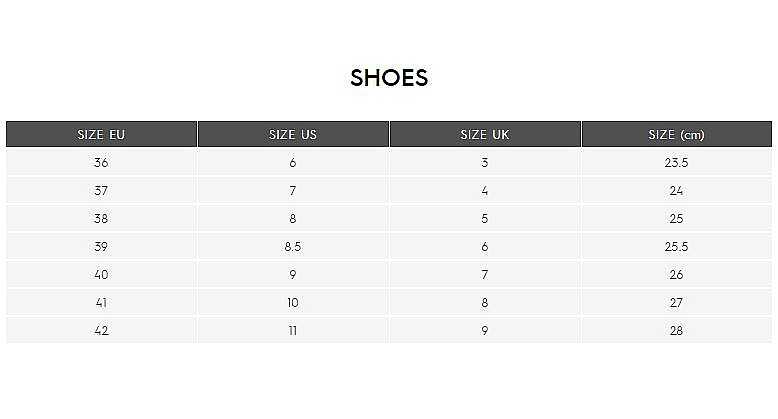This screenshot has width=778, height=419.
Task: Click the UK size 5 cell
Action: point(485,218)
